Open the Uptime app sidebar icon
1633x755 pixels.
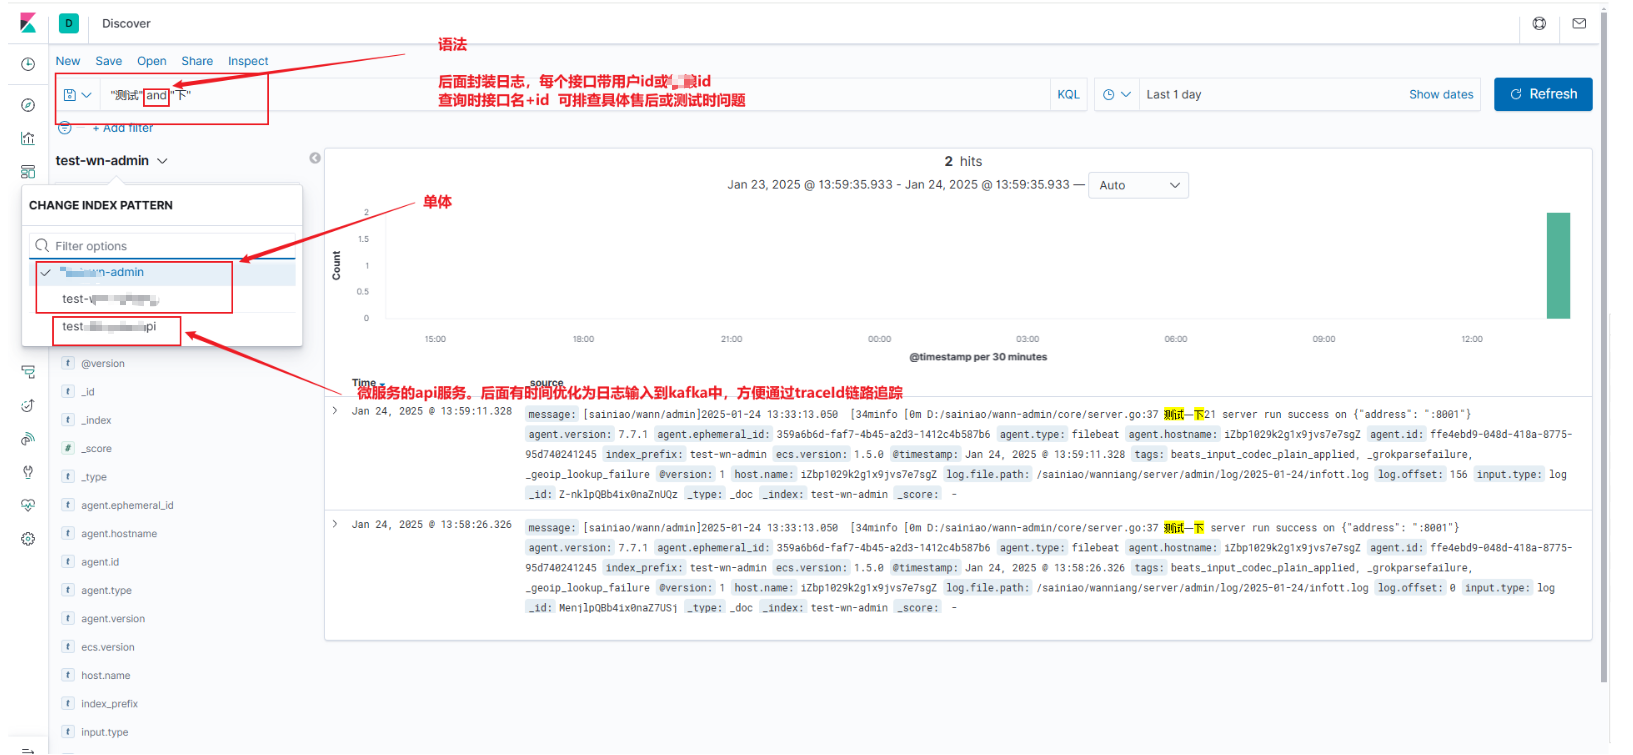(x=28, y=405)
